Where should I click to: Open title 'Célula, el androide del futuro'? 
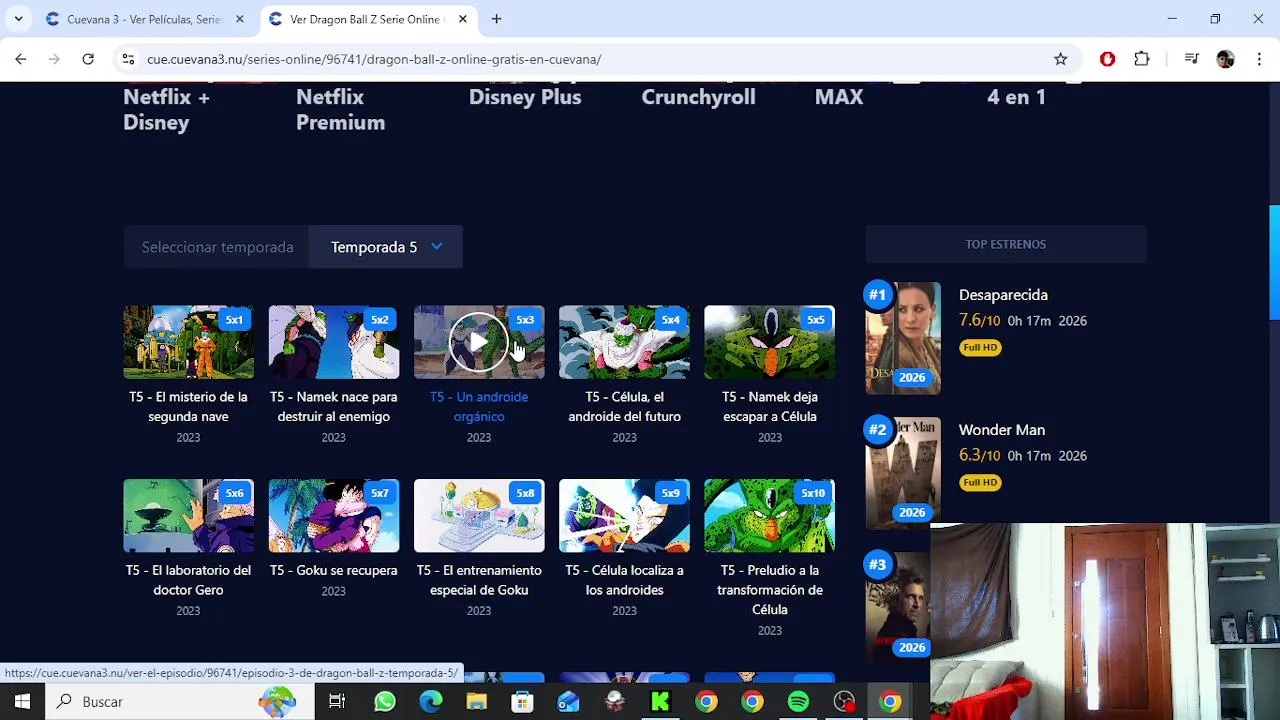(x=624, y=407)
